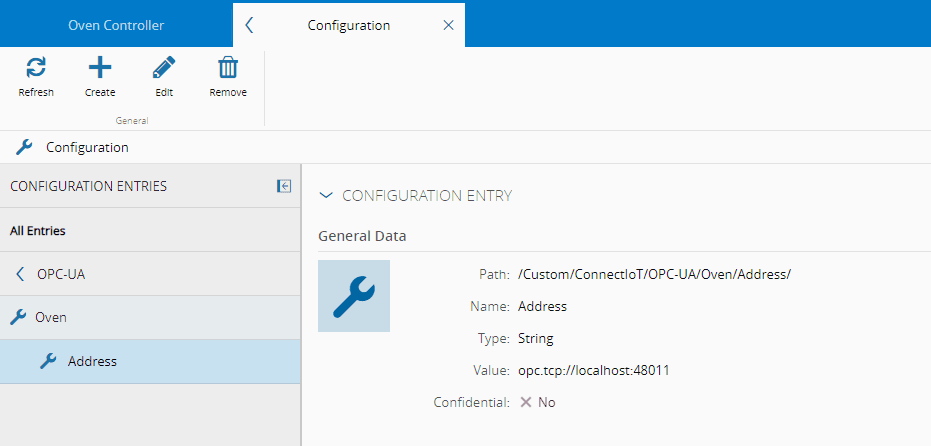Click the Create plus icon

tap(100, 68)
